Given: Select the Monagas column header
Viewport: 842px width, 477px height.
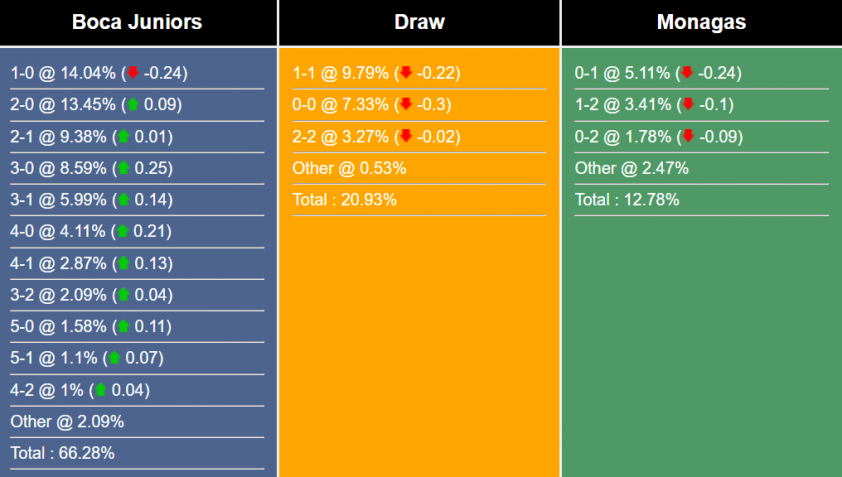Looking at the screenshot, I should pyautogui.click(x=701, y=22).
